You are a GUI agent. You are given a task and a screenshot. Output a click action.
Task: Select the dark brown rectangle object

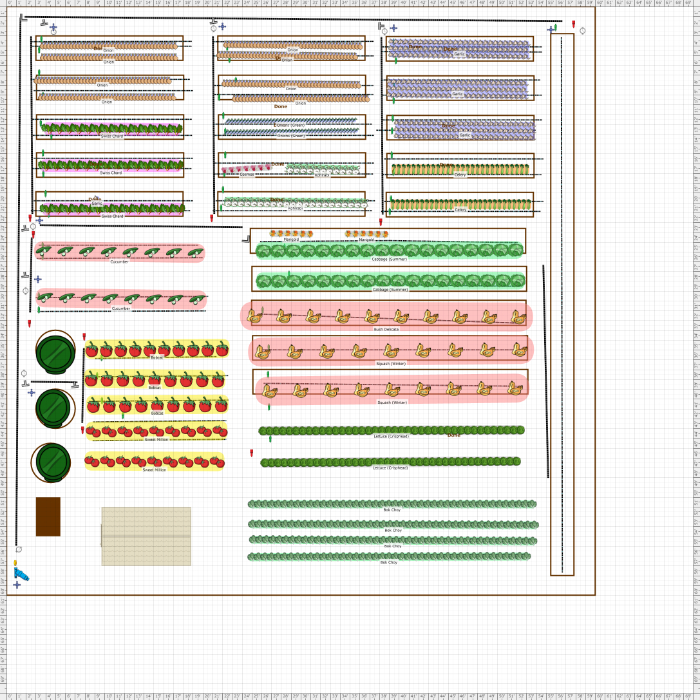(x=48, y=517)
